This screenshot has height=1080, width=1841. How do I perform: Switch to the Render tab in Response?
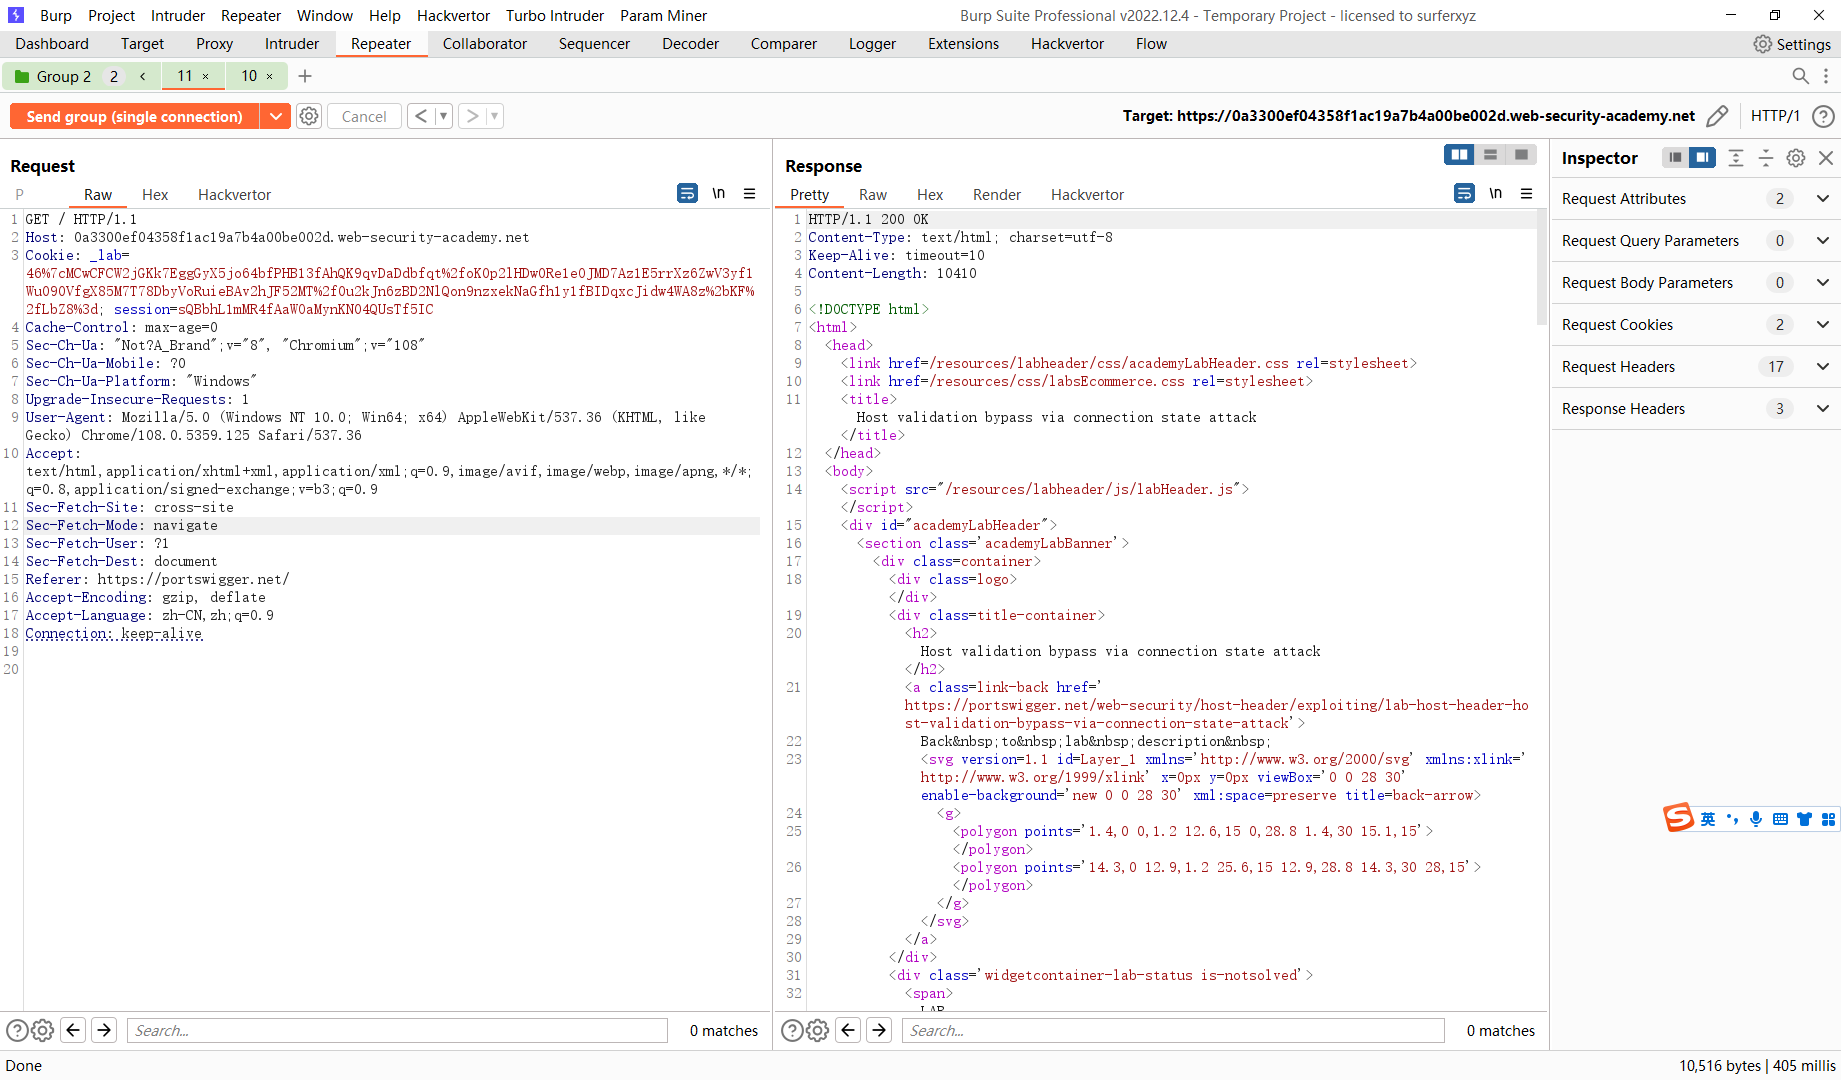pos(996,194)
